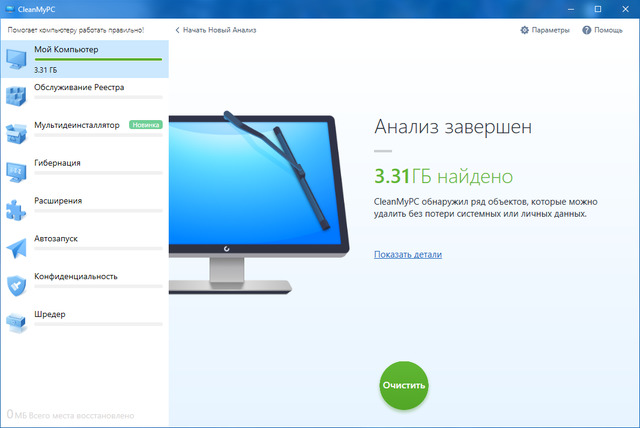Click the back chevron before Начать Новый Анализ

point(177,30)
